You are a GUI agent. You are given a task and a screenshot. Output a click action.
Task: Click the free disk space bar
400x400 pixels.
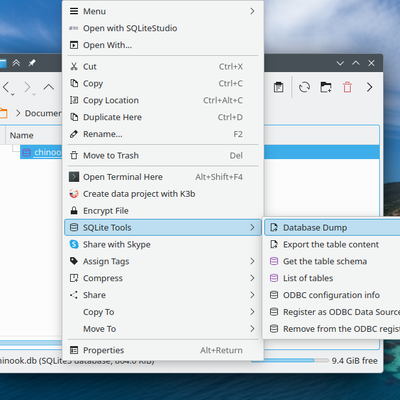click(x=290, y=360)
